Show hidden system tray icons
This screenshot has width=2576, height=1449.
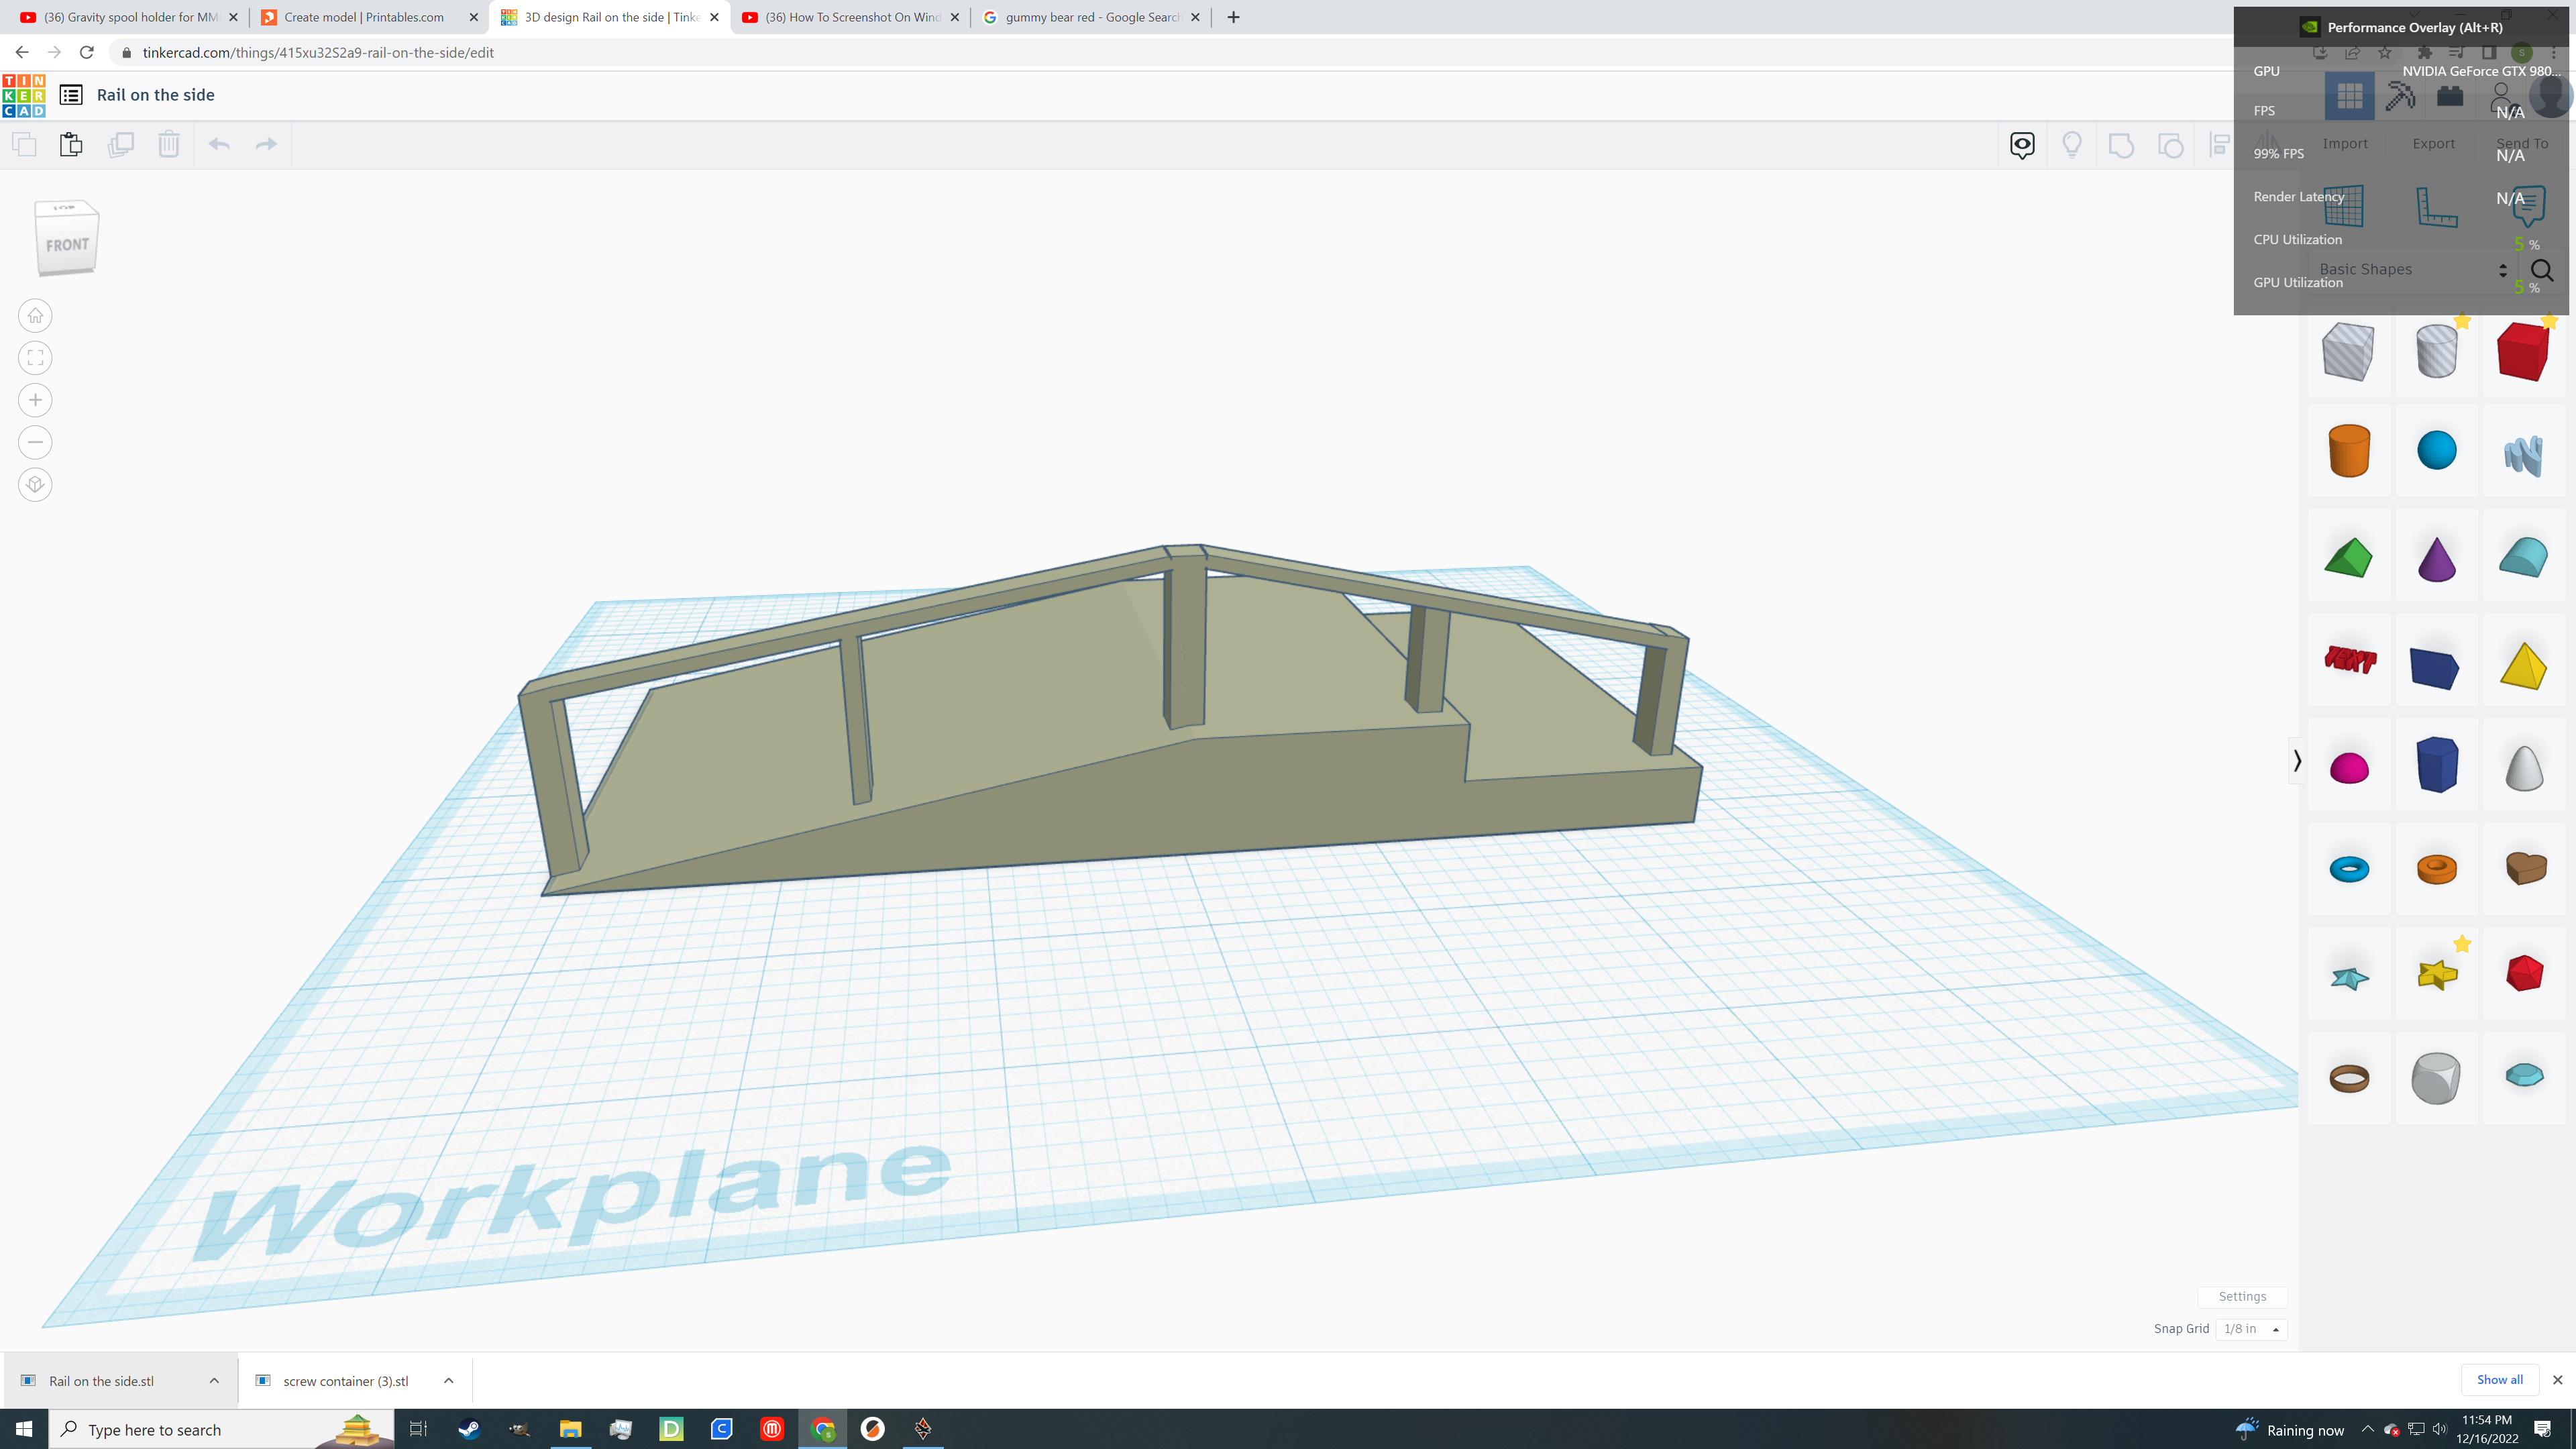[x=2367, y=1429]
